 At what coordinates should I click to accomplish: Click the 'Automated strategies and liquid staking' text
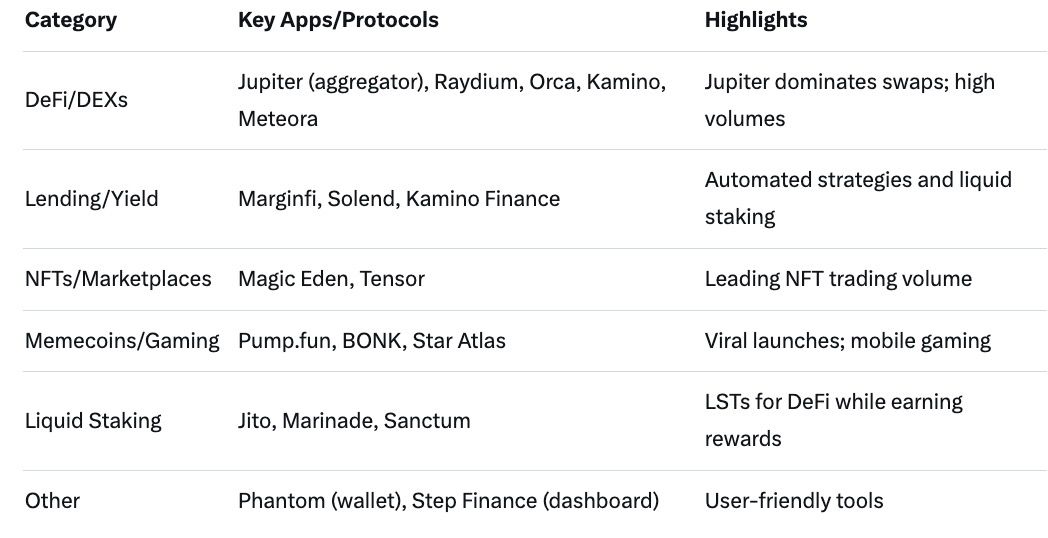[858, 198]
